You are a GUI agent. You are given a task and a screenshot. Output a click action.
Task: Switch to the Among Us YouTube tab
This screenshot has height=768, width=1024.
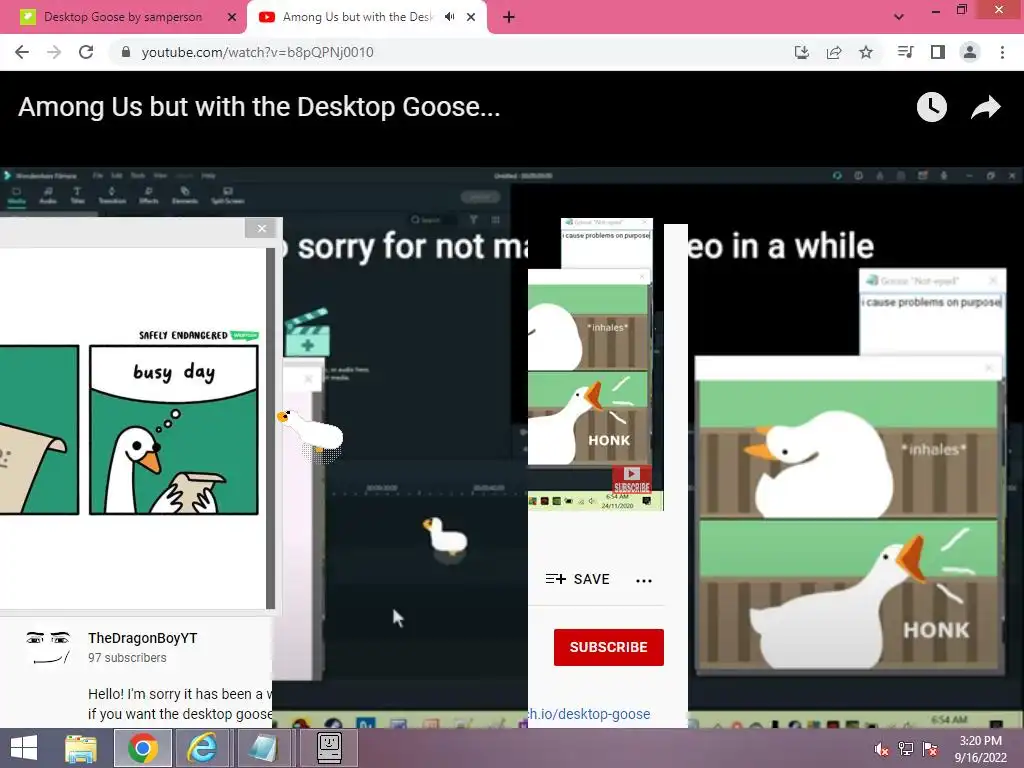(x=356, y=17)
